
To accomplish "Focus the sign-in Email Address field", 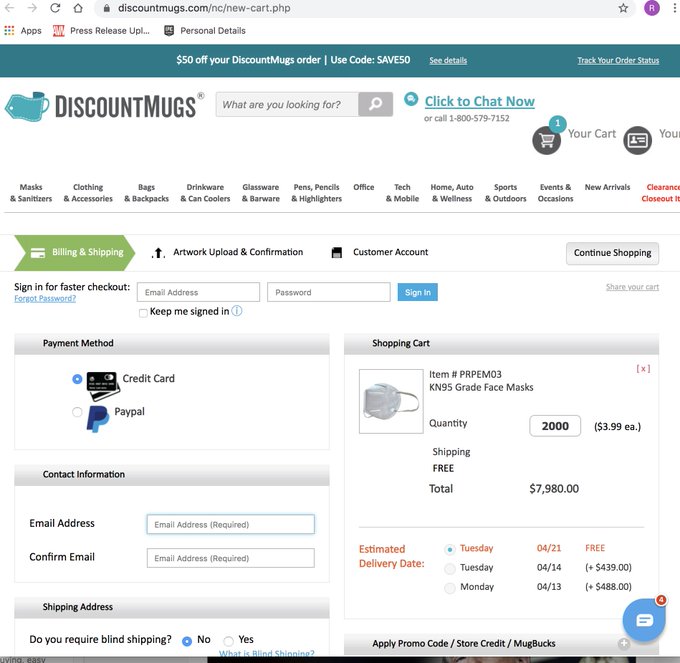I will tap(198, 292).
